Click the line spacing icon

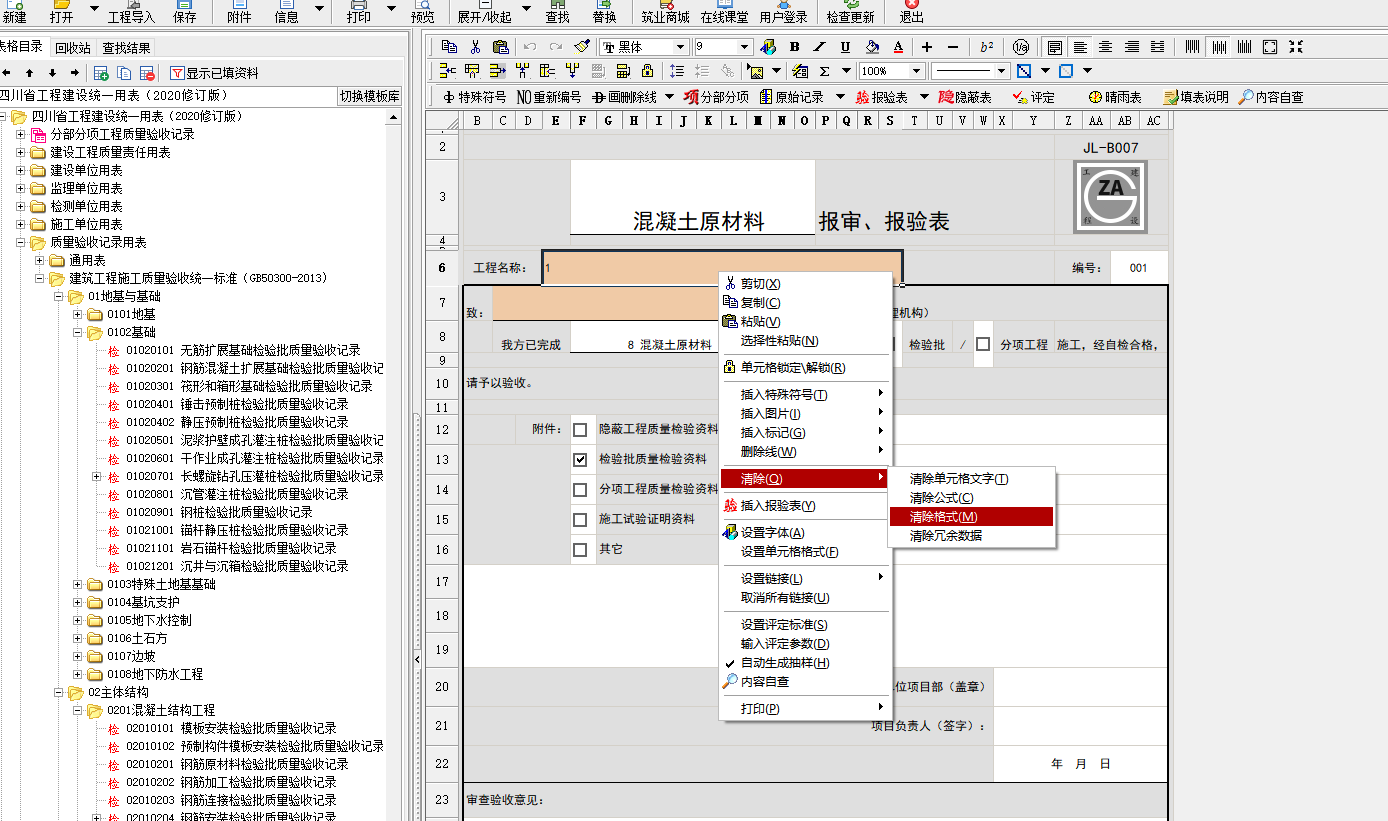(677, 71)
